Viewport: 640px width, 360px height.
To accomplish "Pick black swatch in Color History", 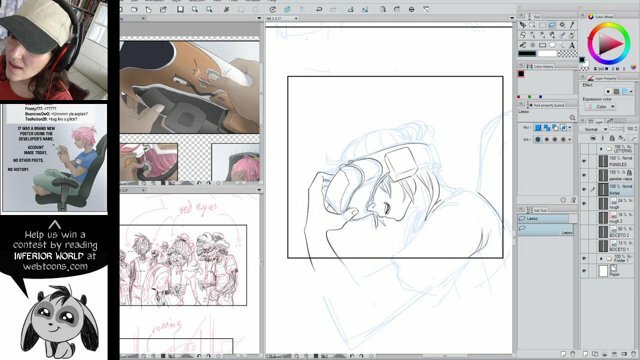I will [521, 74].
